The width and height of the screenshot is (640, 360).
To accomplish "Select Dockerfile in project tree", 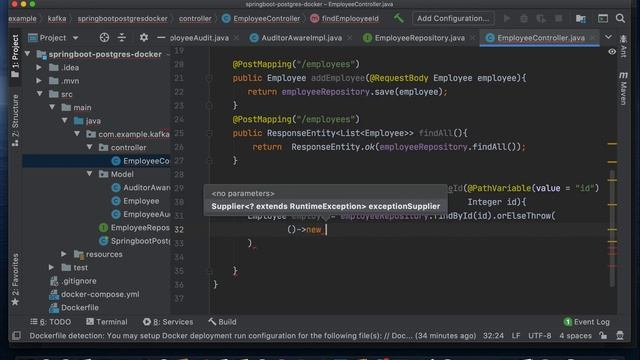I will tap(75, 307).
